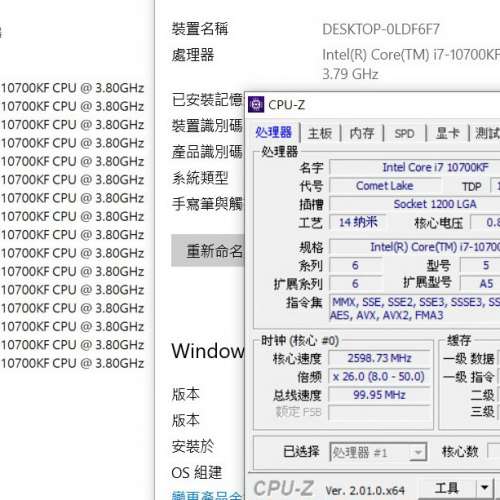Click the 核心速度 value 2598.73 MHz
This screenshot has width=500, height=500.
(379, 358)
